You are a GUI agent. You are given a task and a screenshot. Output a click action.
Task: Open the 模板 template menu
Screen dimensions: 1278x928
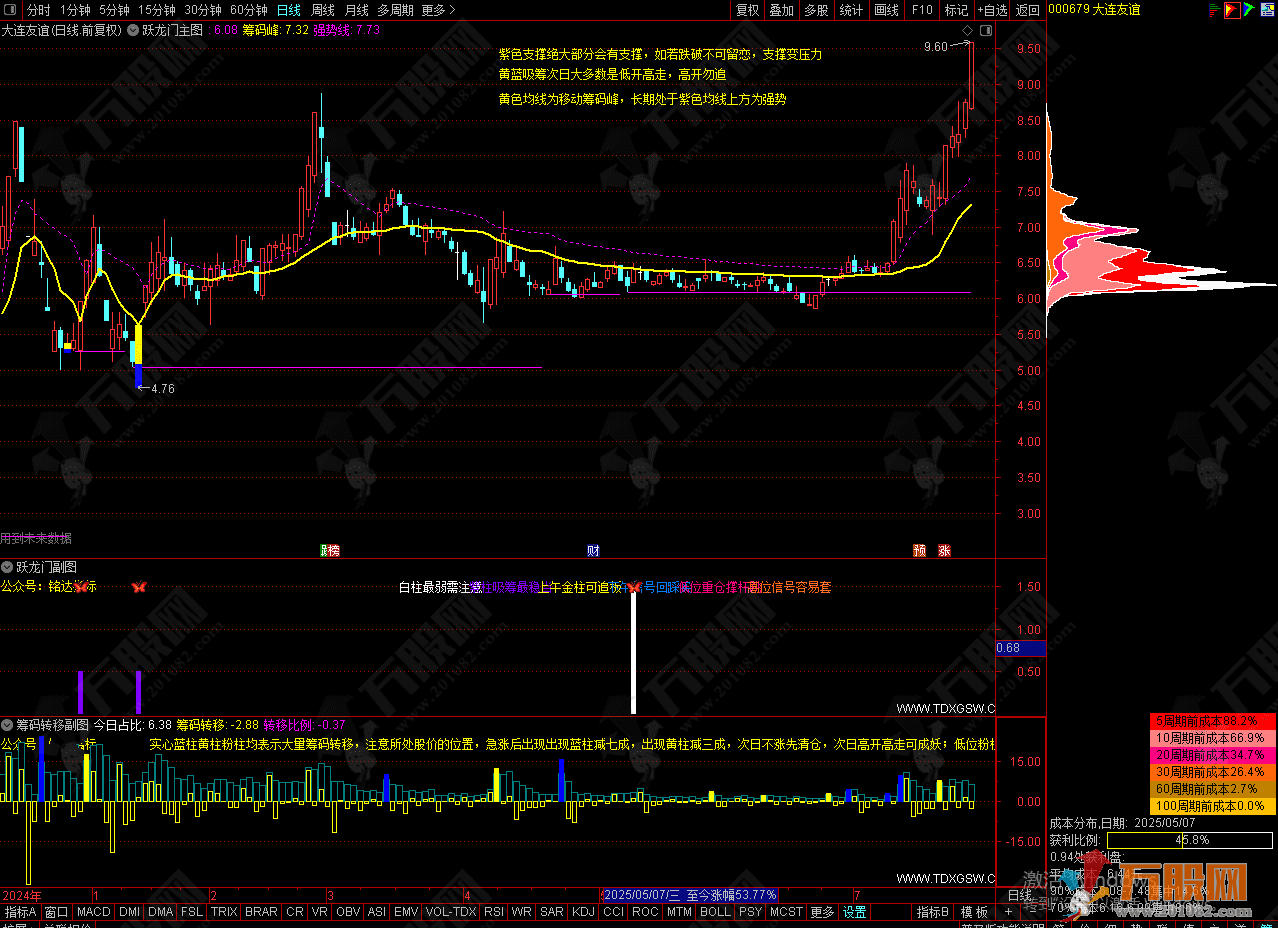974,912
